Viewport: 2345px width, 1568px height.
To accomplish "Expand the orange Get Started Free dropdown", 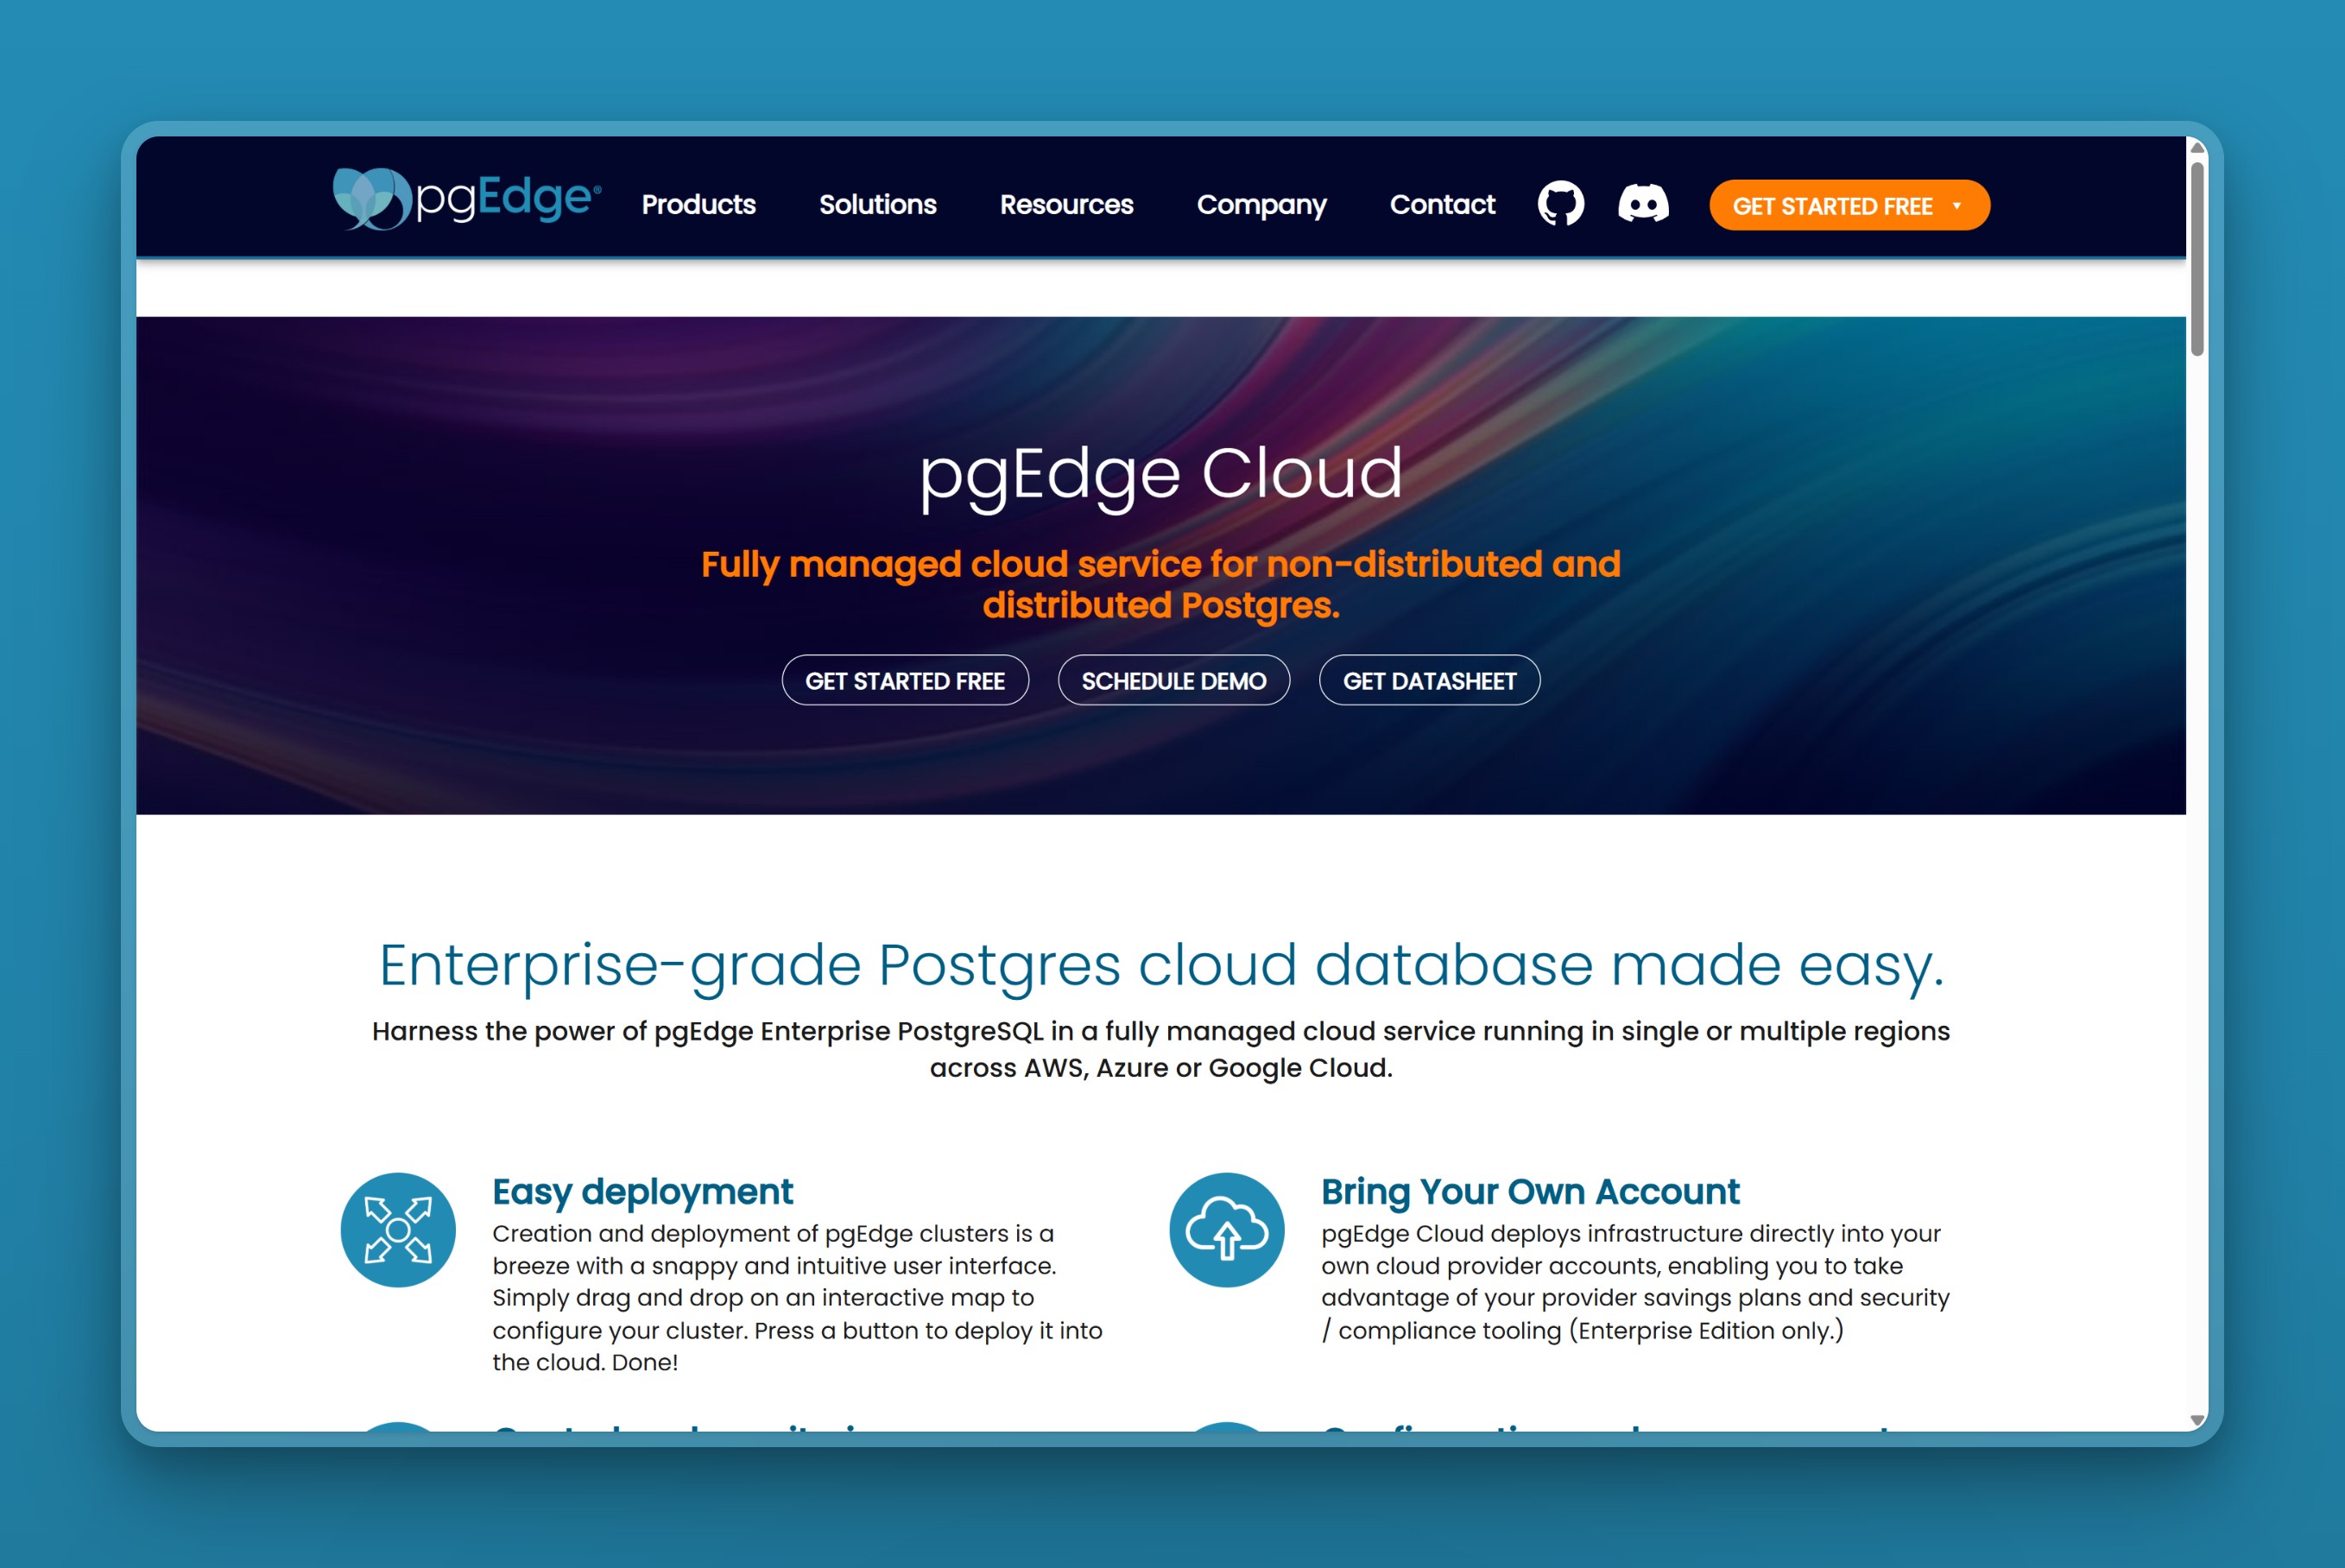I will click(x=1849, y=206).
